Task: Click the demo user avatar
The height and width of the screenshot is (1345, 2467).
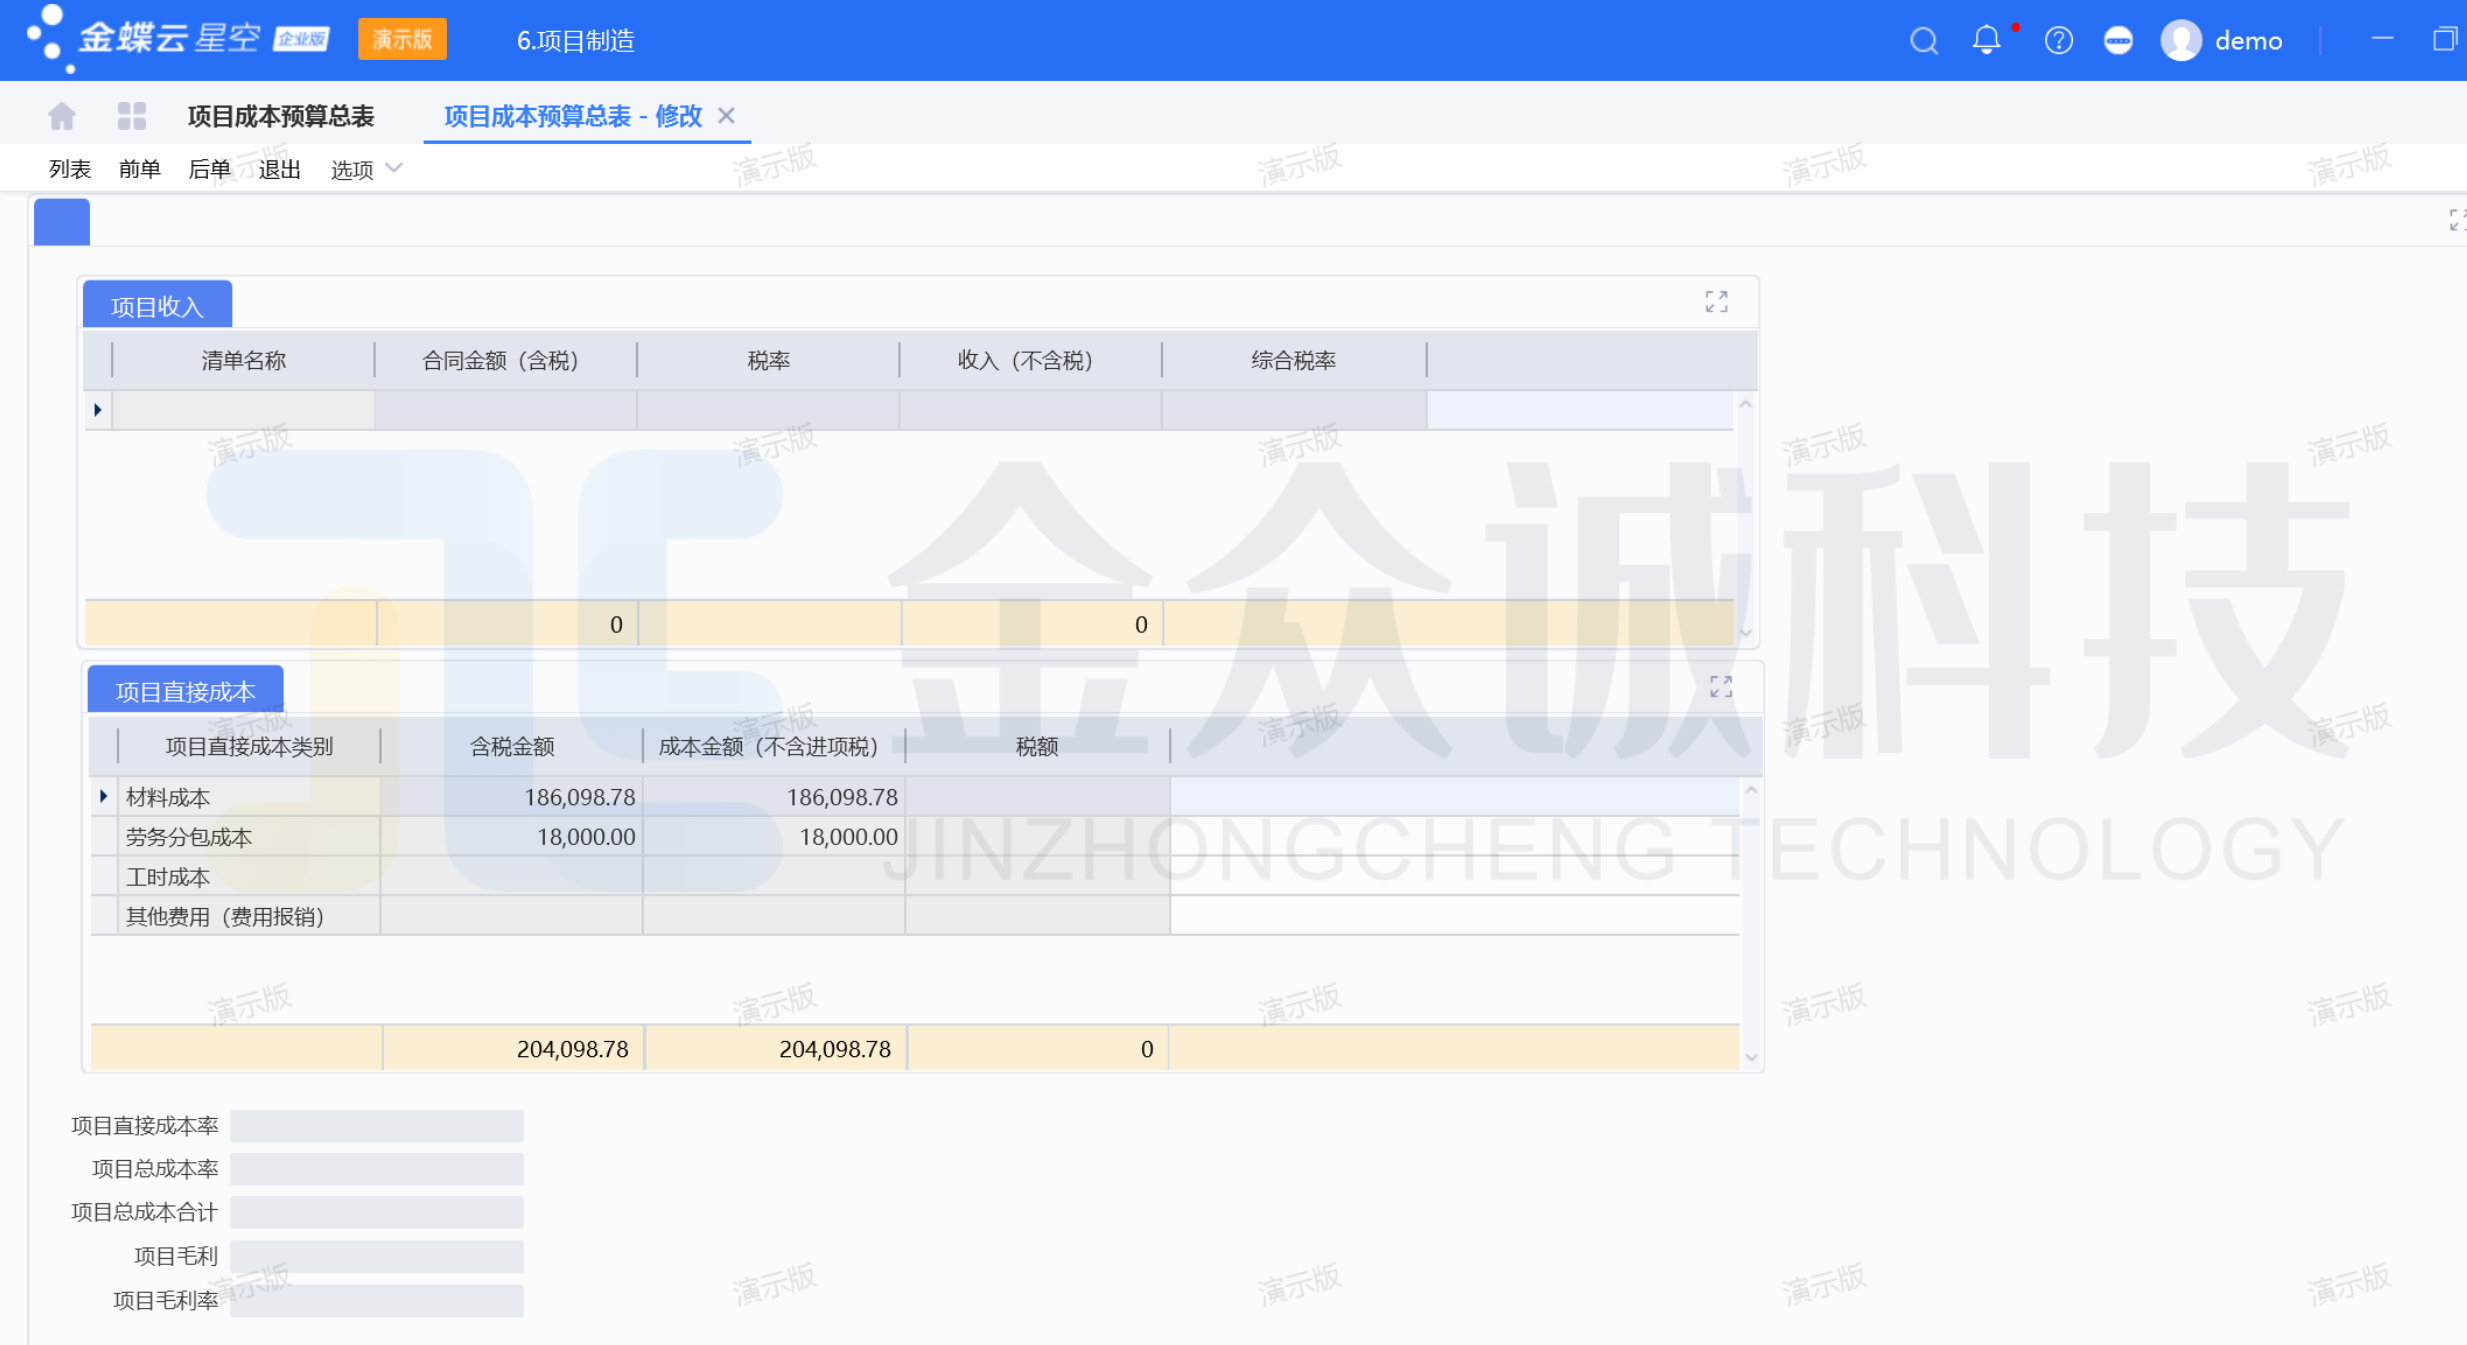Action: point(2181,41)
